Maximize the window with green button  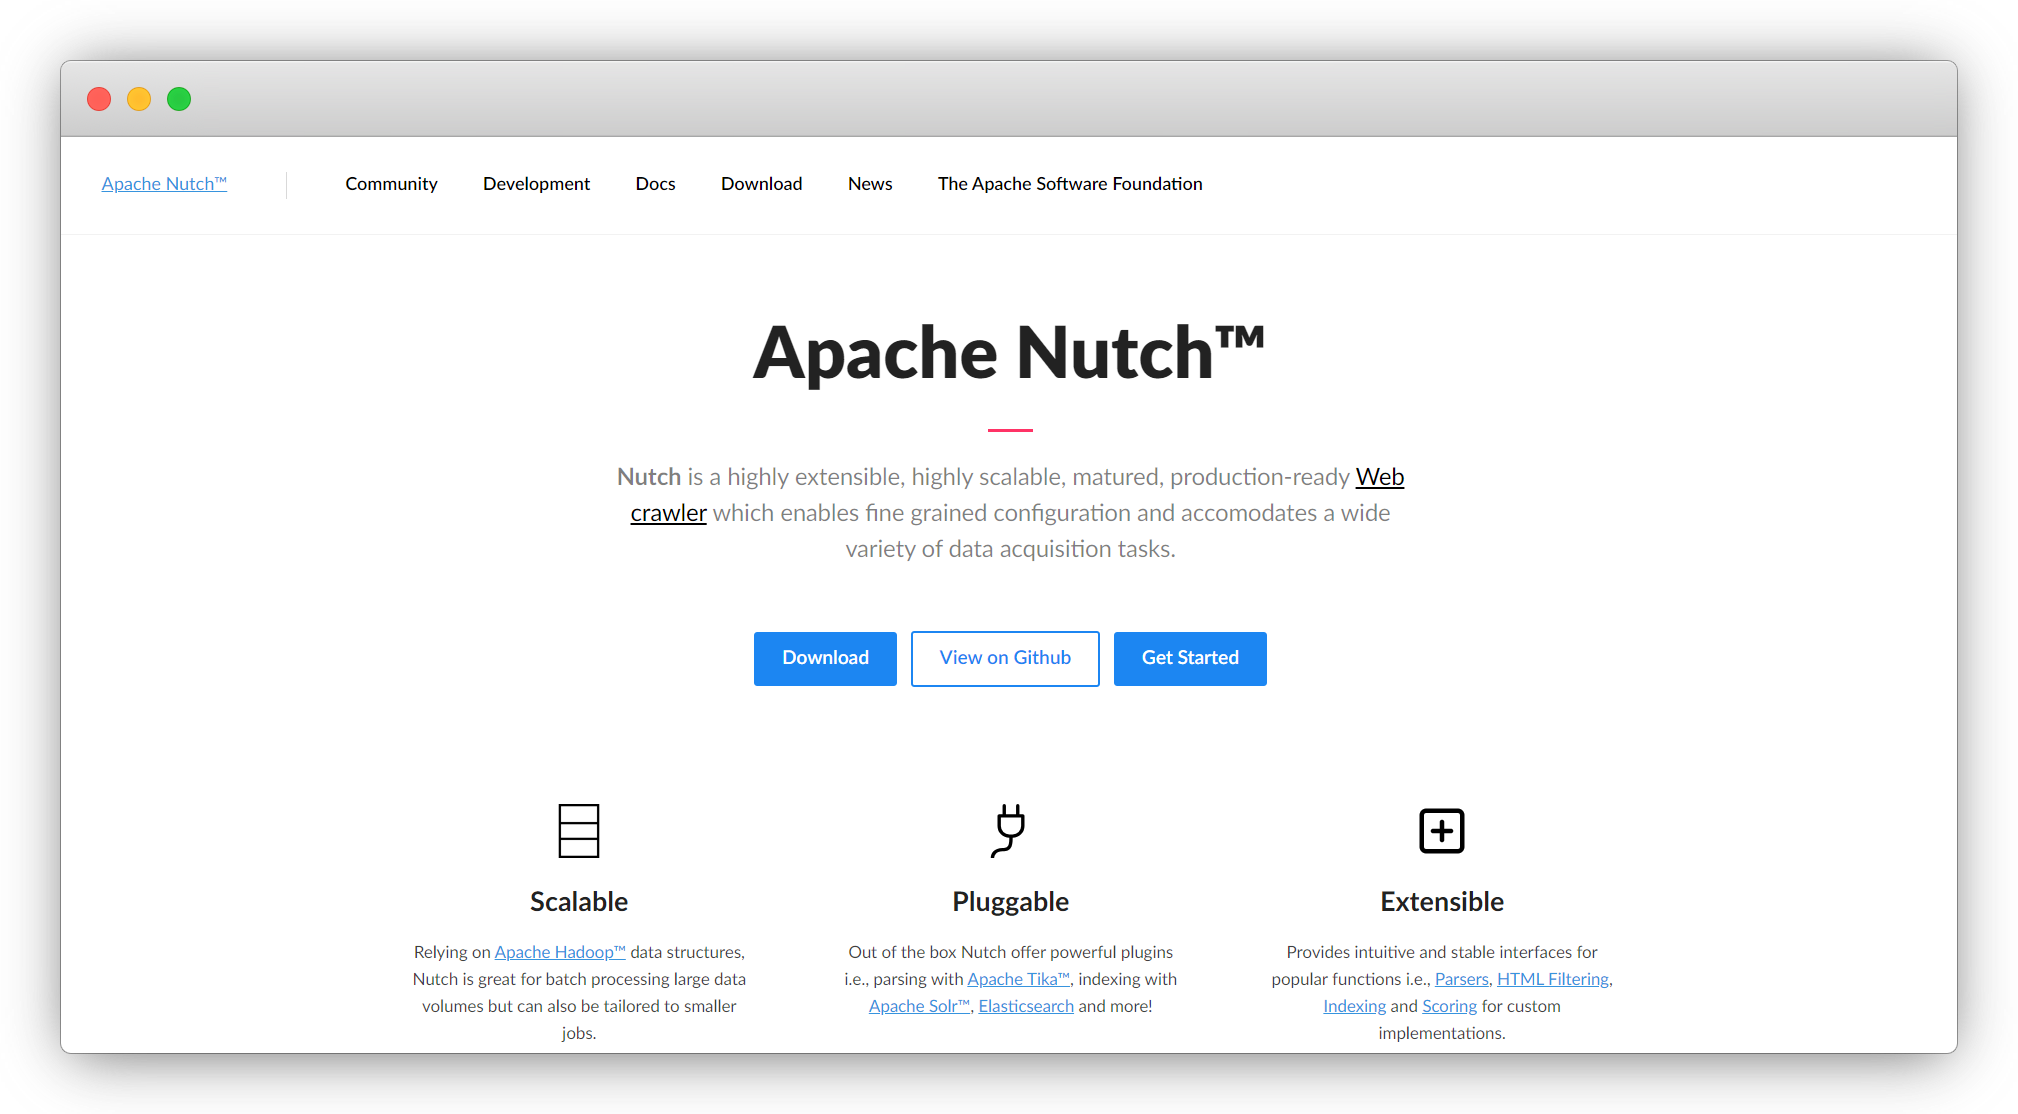tap(179, 99)
